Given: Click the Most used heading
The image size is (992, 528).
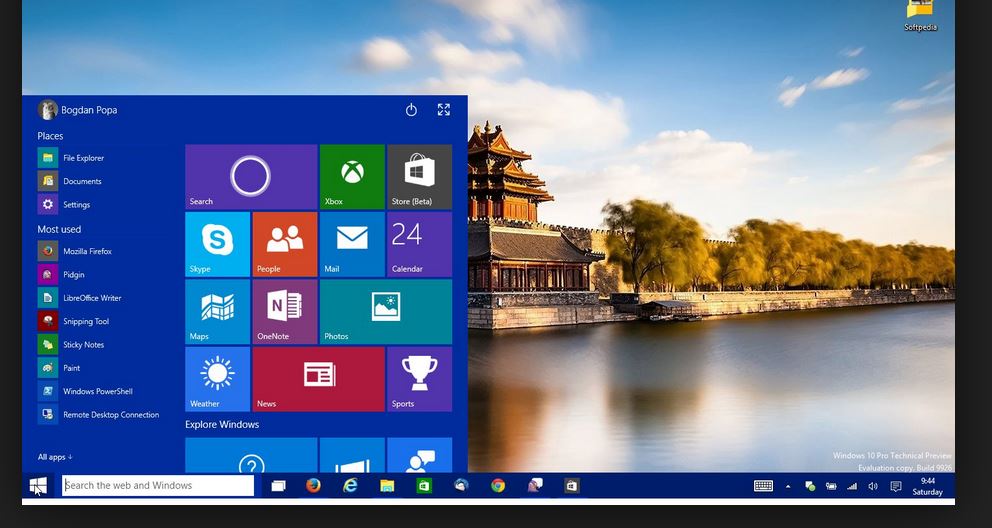Looking at the screenshot, I should 59,229.
